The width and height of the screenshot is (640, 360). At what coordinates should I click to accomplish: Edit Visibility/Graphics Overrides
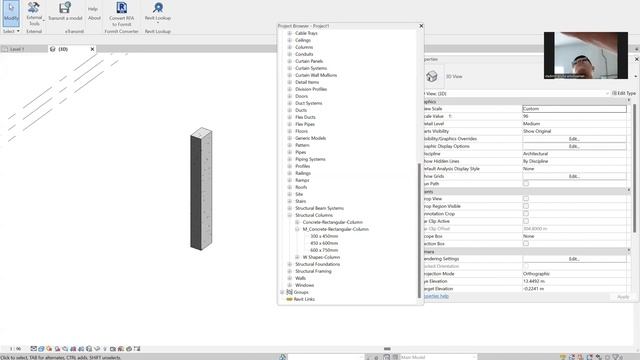(574, 139)
